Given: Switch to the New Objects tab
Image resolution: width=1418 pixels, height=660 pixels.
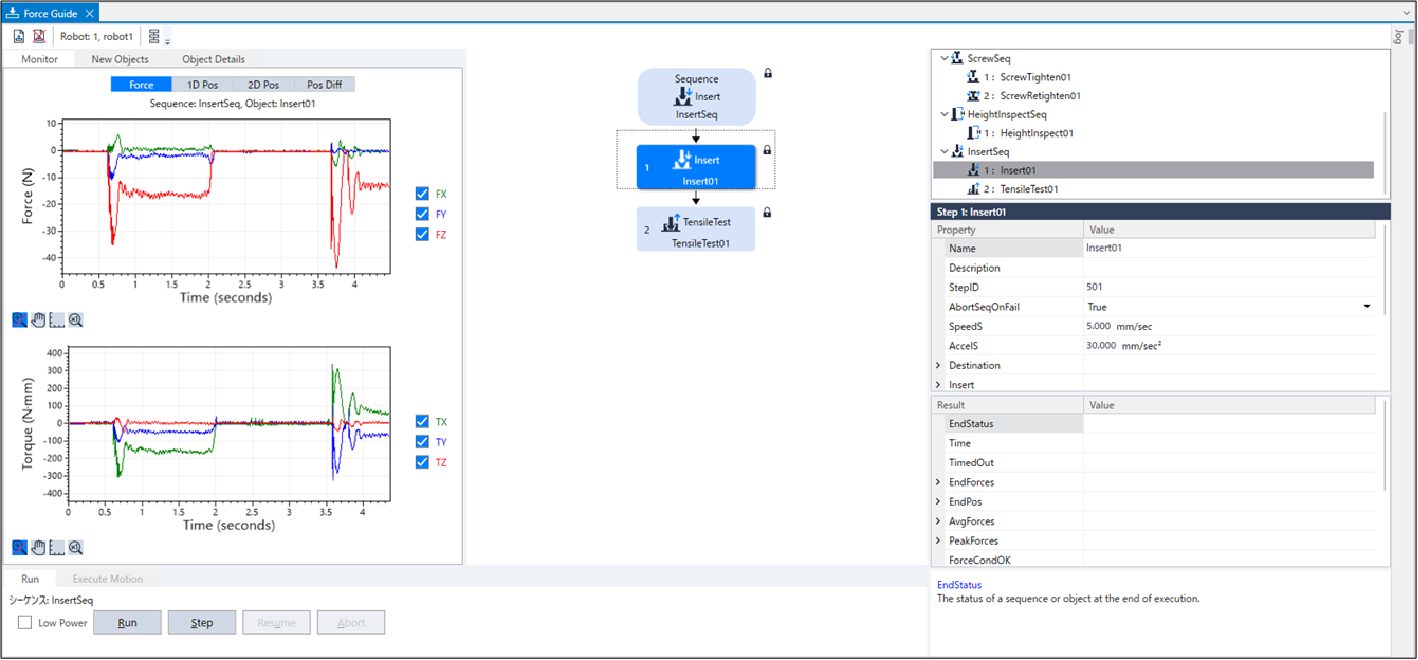Looking at the screenshot, I should [x=120, y=59].
